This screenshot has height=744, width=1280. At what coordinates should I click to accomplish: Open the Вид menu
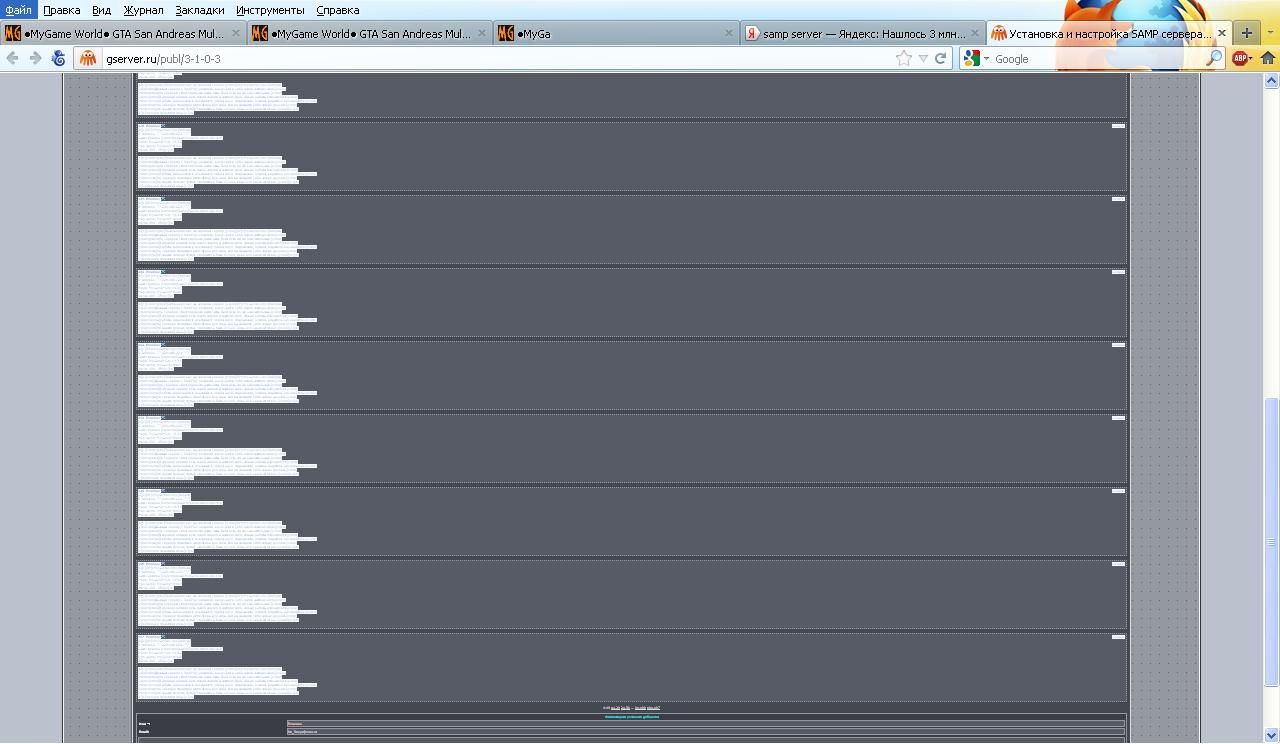pyautogui.click(x=101, y=10)
